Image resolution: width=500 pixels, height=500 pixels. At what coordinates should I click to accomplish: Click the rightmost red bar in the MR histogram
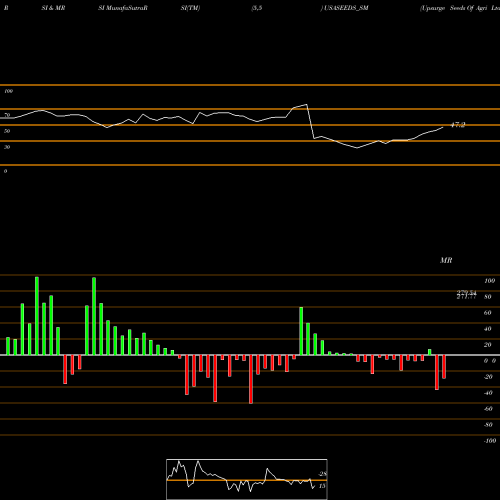tap(444, 367)
